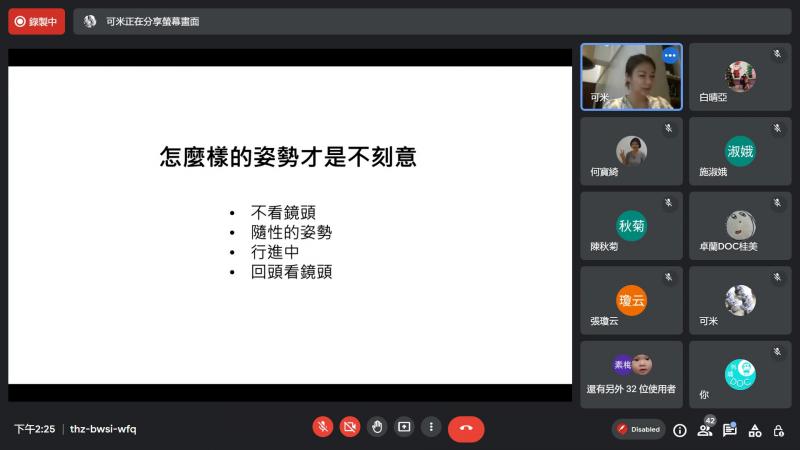Open blue options dots on 可米 video tile

click(x=670, y=56)
